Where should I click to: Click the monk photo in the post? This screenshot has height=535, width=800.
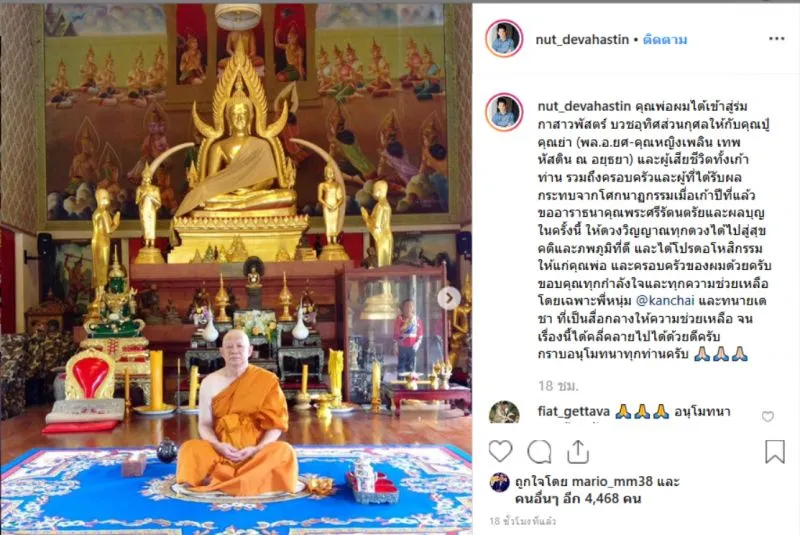point(236,269)
